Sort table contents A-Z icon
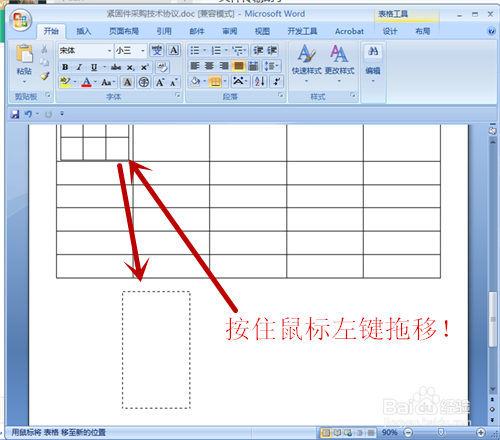The width and height of the screenshot is (500, 440). coord(260,81)
